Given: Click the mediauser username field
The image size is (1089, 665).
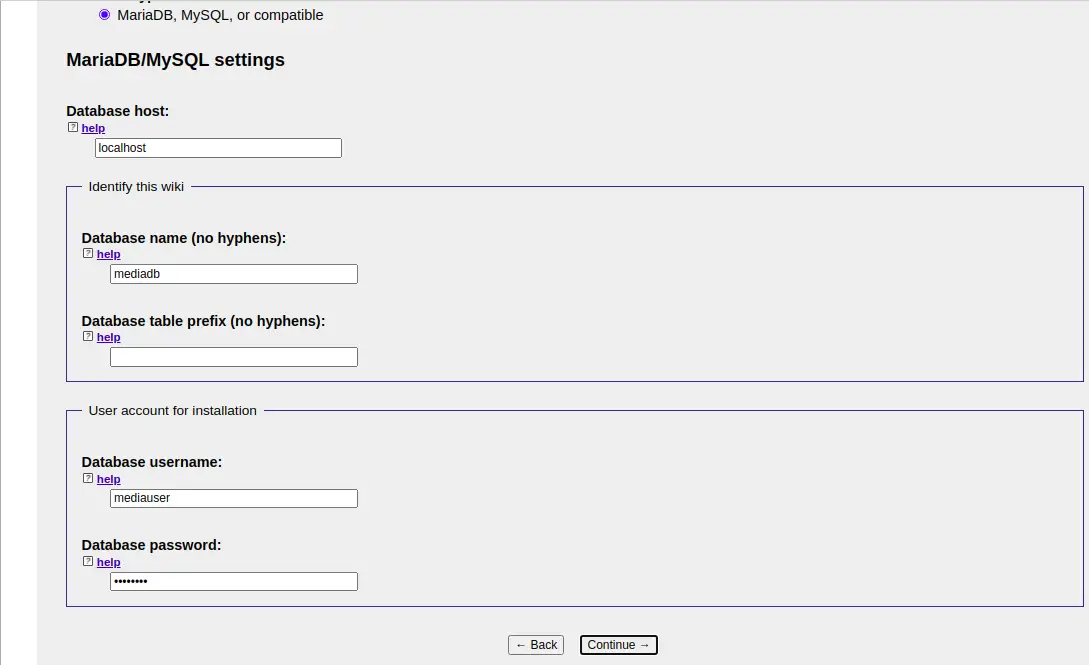Looking at the screenshot, I should coord(233,498).
